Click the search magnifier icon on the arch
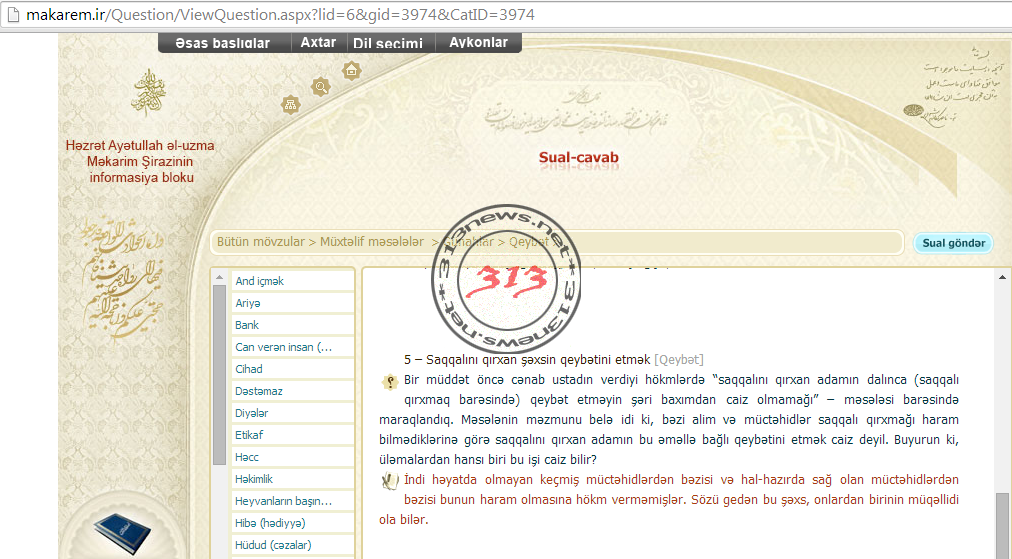The image size is (1012, 559). click(320, 86)
